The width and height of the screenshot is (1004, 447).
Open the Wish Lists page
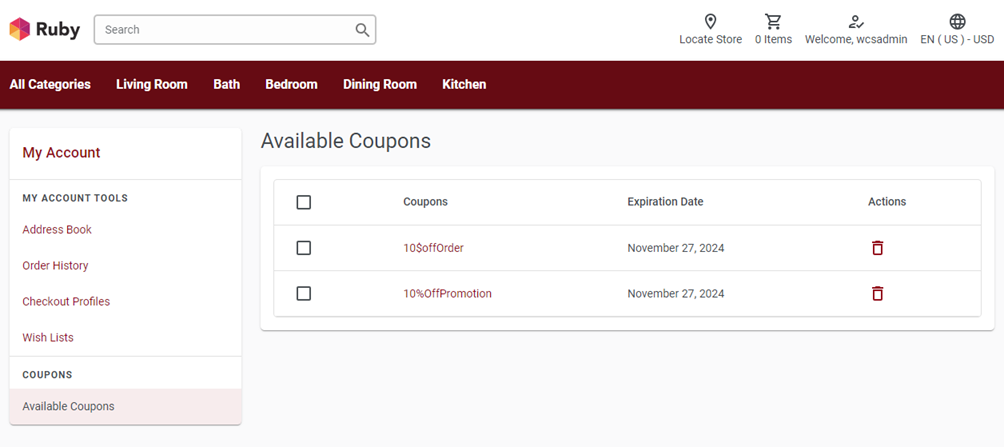click(48, 337)
